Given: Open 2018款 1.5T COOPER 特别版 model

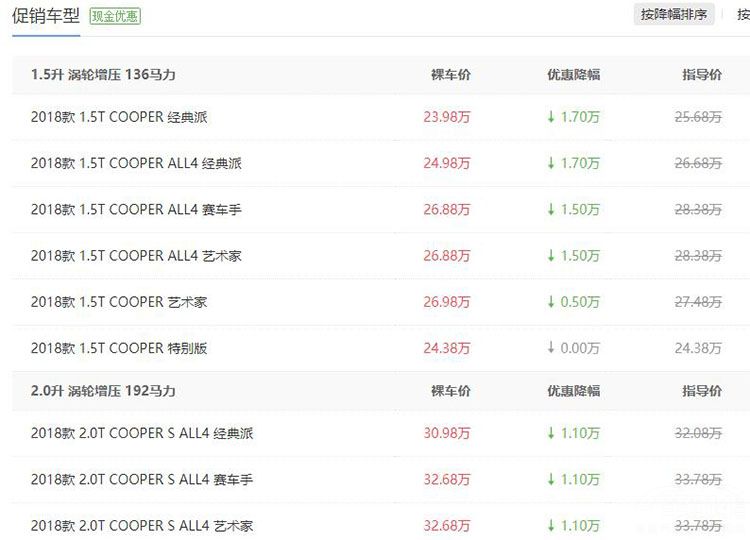Looking at the screenshot, I should (x=119, y=348).
